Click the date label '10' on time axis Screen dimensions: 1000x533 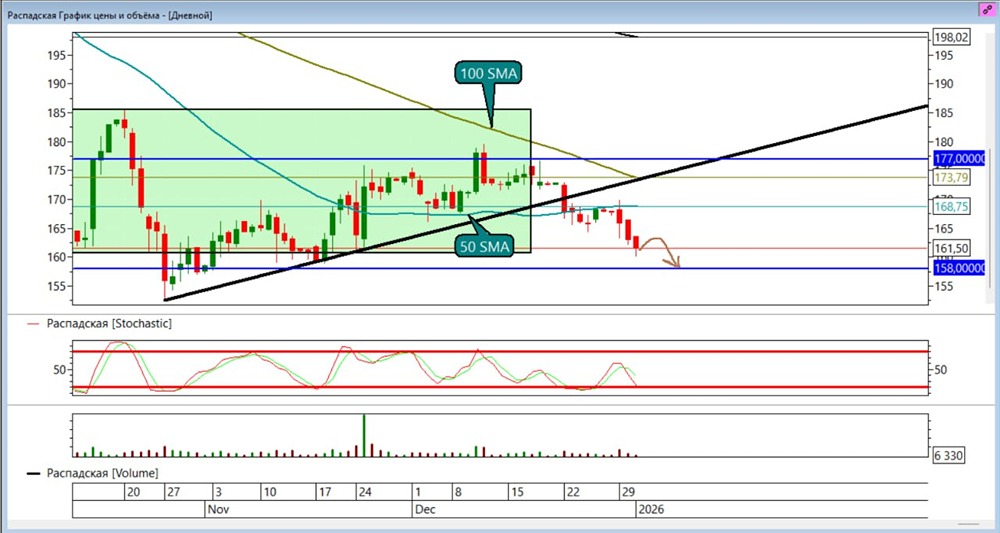[x=269, y=492]
